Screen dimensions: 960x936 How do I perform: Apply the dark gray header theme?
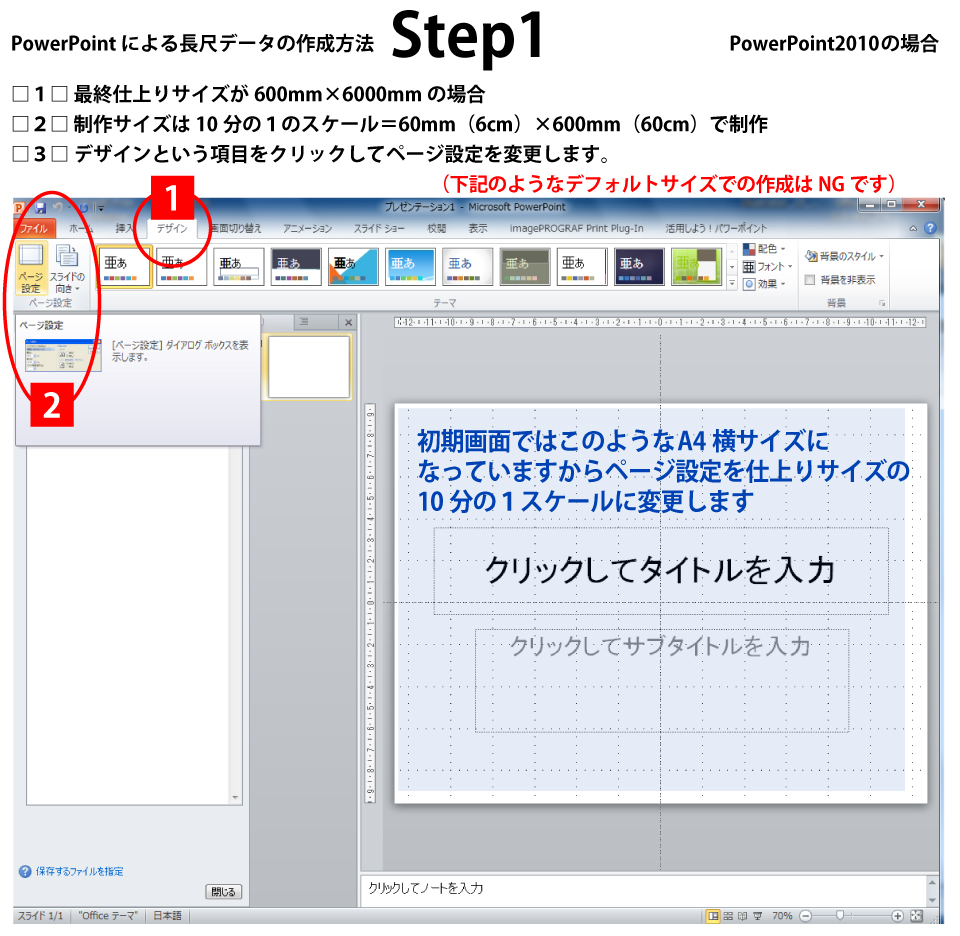click(296, 267)
